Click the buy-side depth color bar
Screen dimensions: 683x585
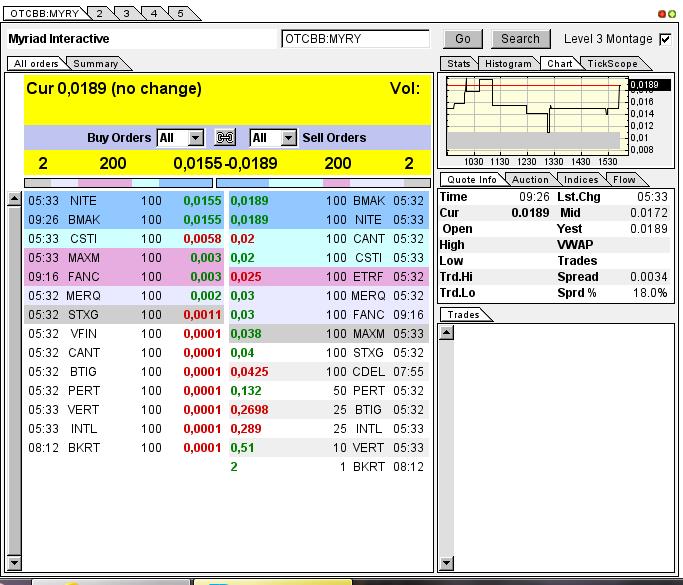(118, 183)
